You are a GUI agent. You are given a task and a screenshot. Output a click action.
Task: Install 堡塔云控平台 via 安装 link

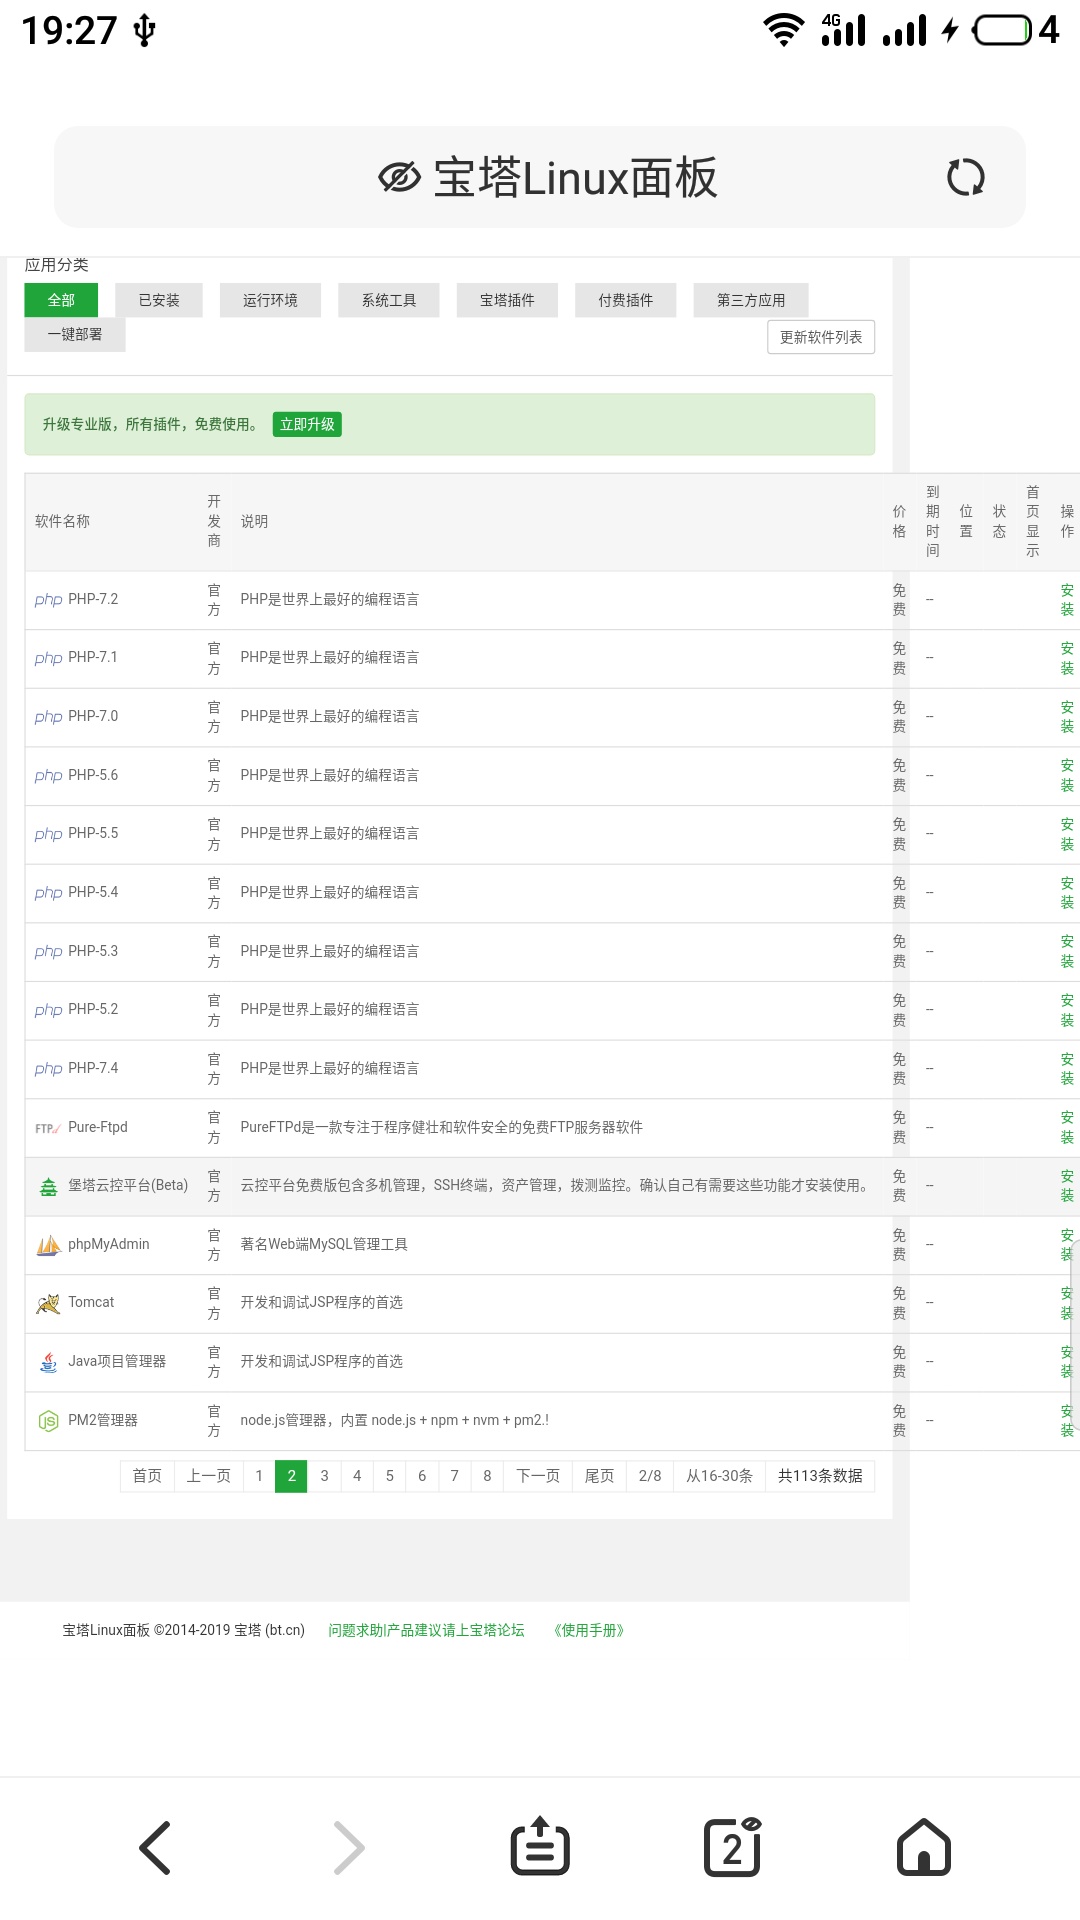(x=1067, y=1186)
